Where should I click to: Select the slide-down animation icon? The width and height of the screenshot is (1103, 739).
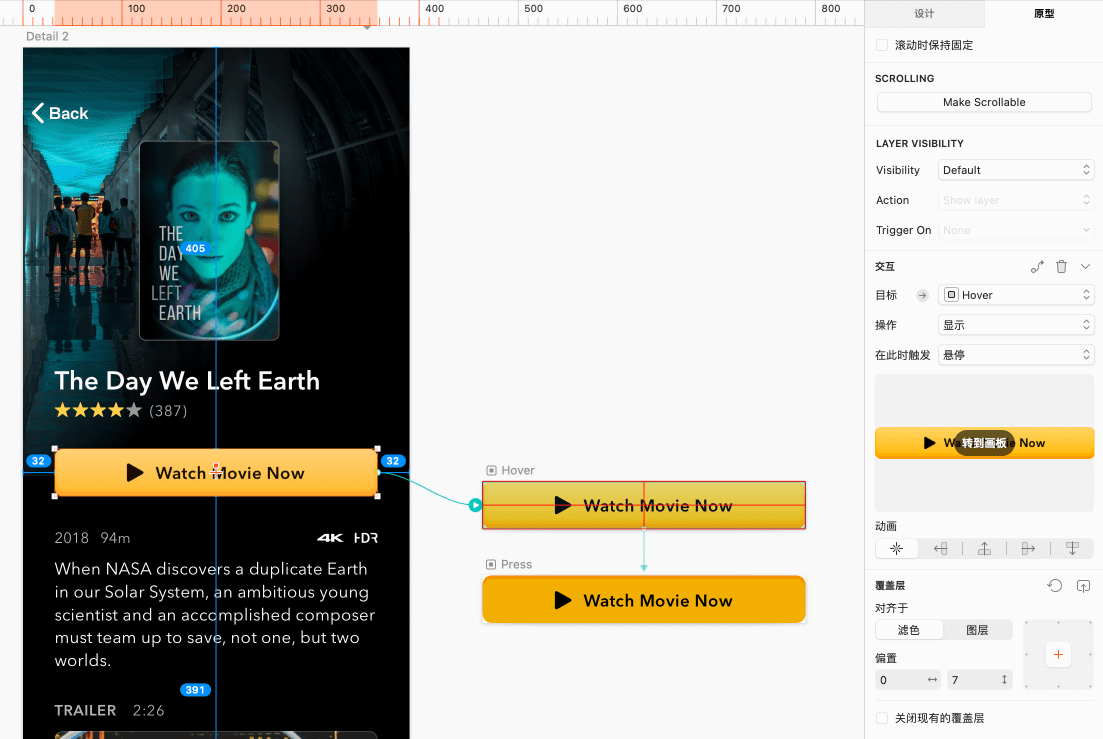pos(1071,548)
